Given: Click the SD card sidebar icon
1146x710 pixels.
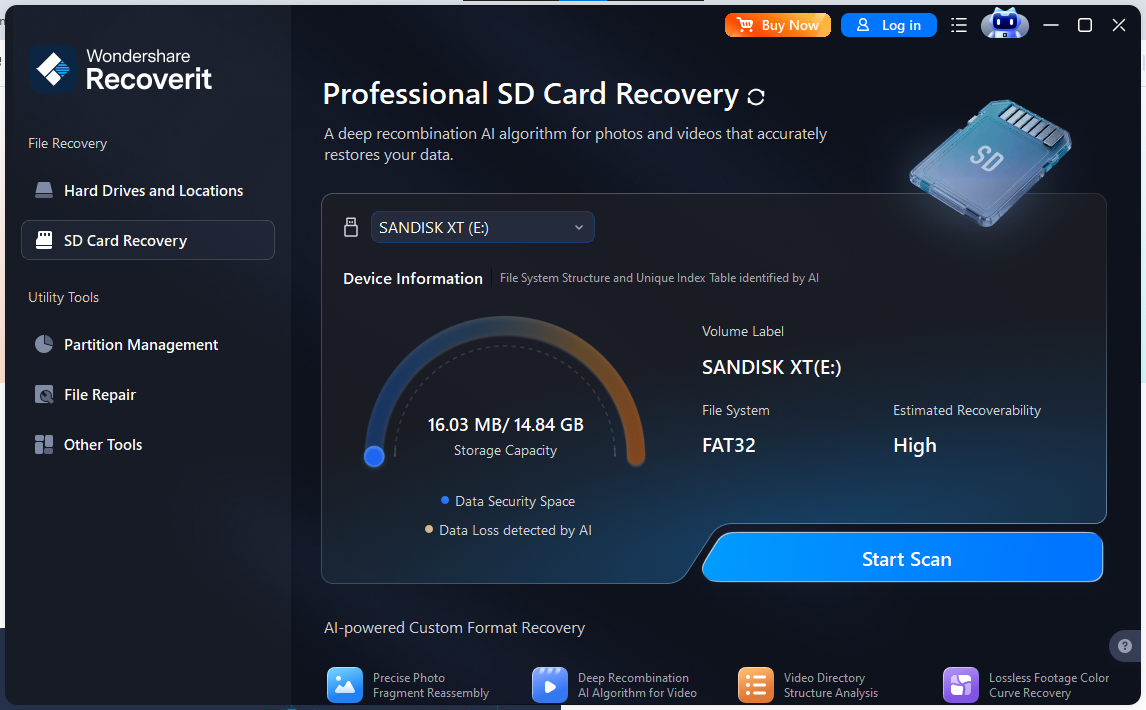Looking at the screenshot, I should 44,241.
